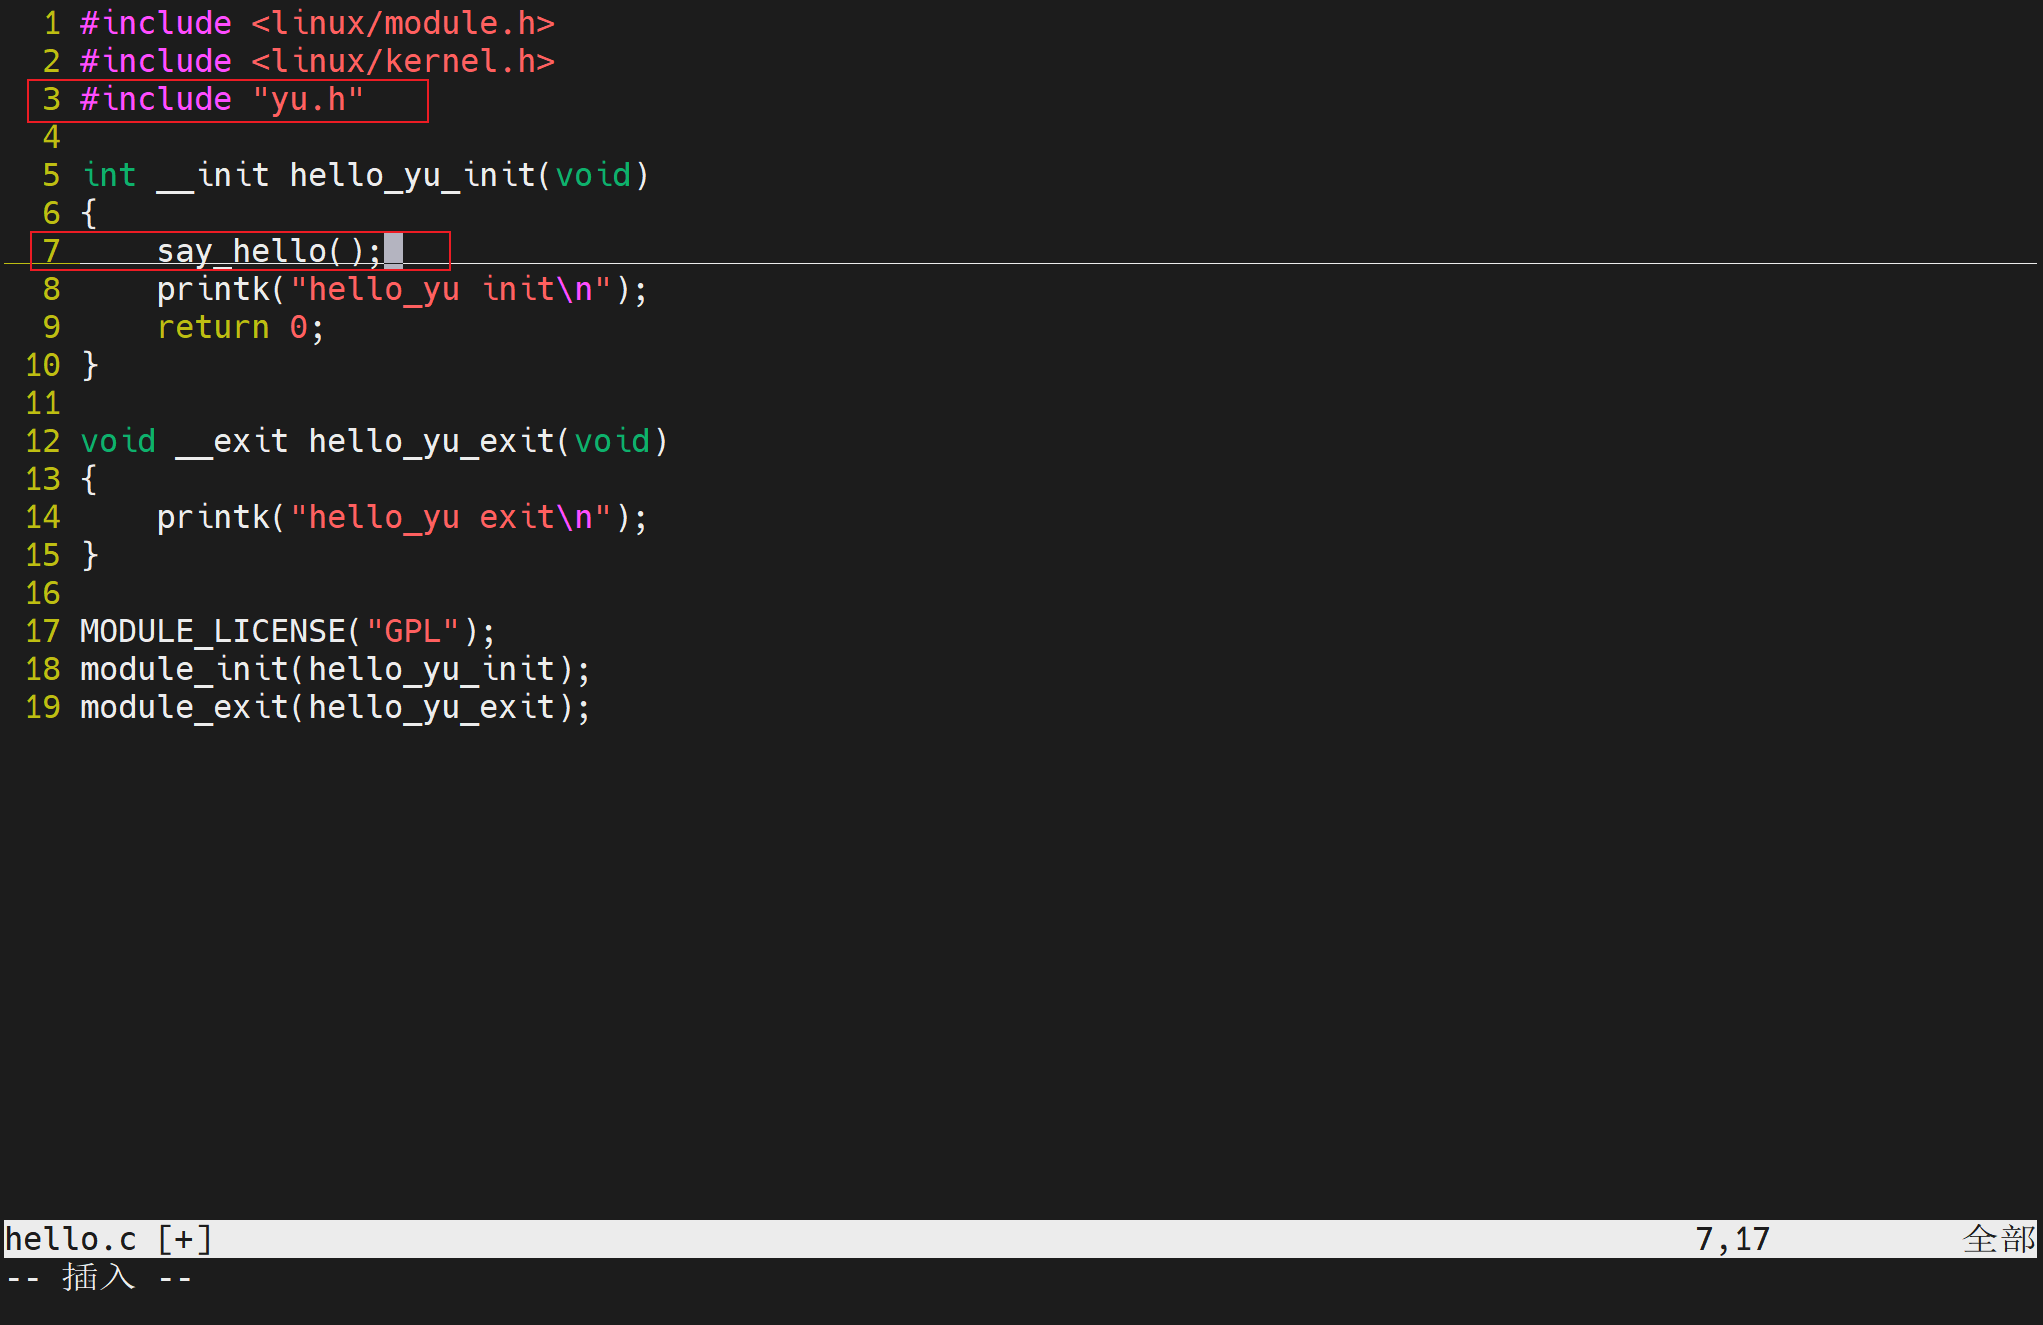Click the <linux/module.h> header text
This screenshot has width=2043, height=1325.
point(402,23)
